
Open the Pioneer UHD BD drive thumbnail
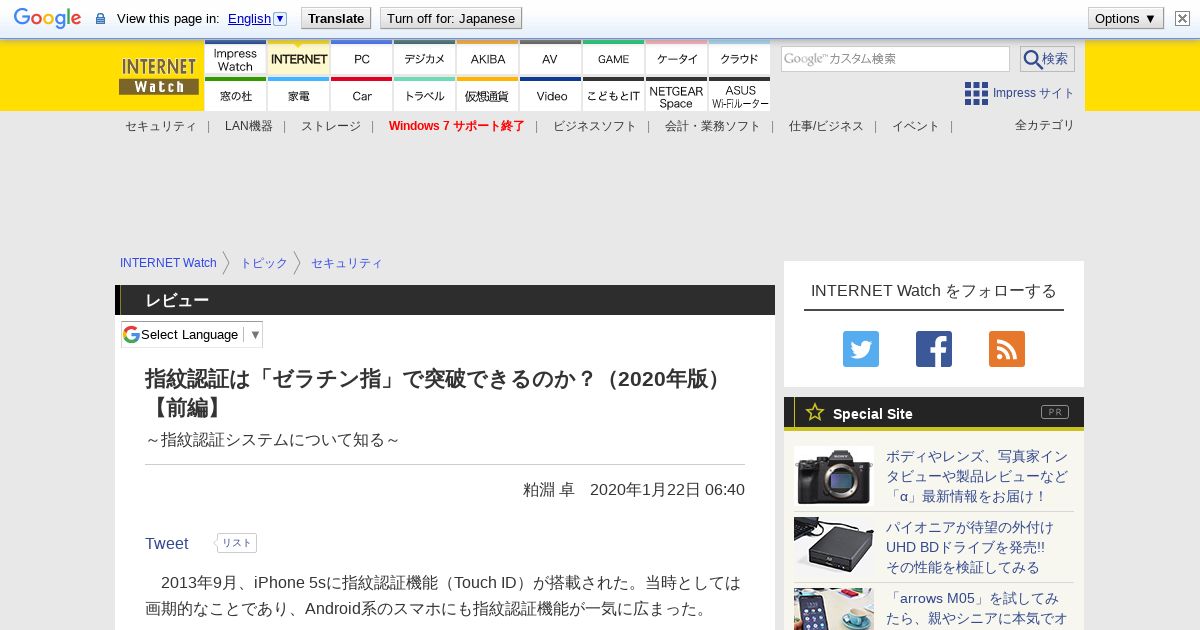tap(834, 546)
